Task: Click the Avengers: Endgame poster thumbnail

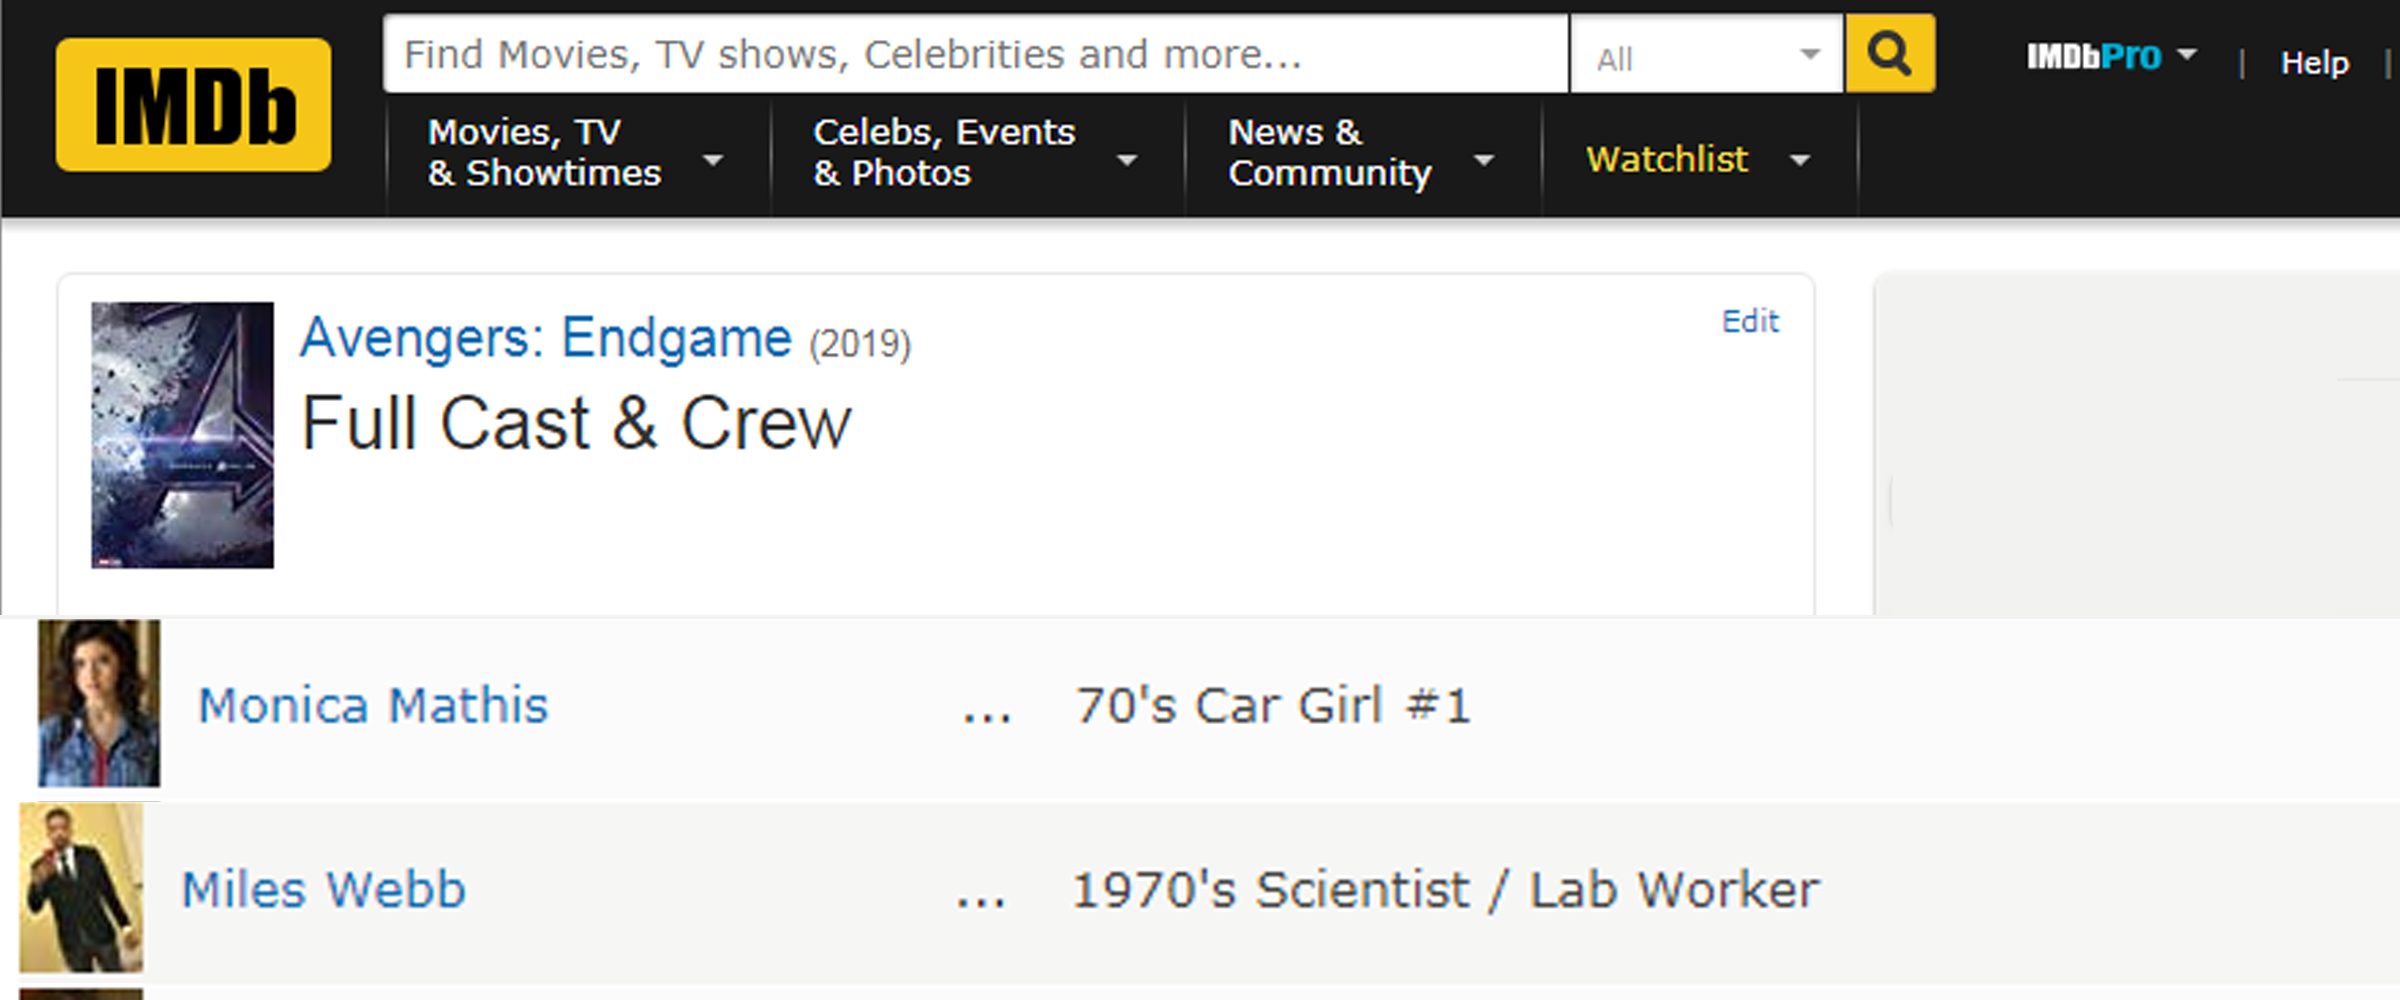Action: (182, 435)
